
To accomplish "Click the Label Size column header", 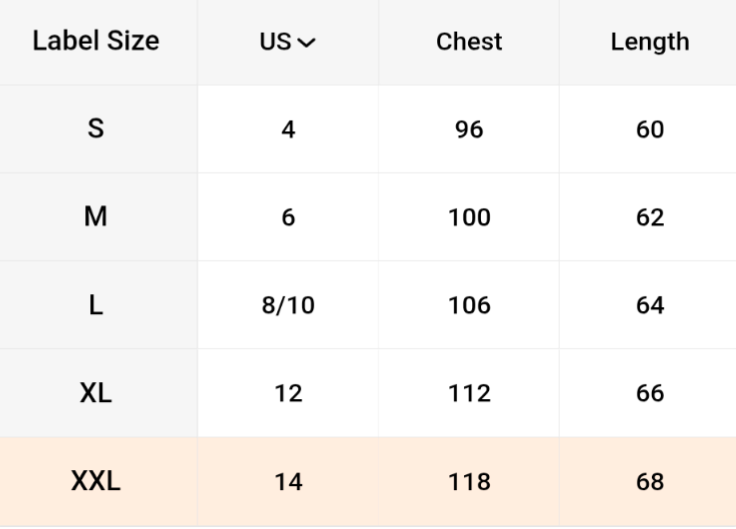I will 96,41.
